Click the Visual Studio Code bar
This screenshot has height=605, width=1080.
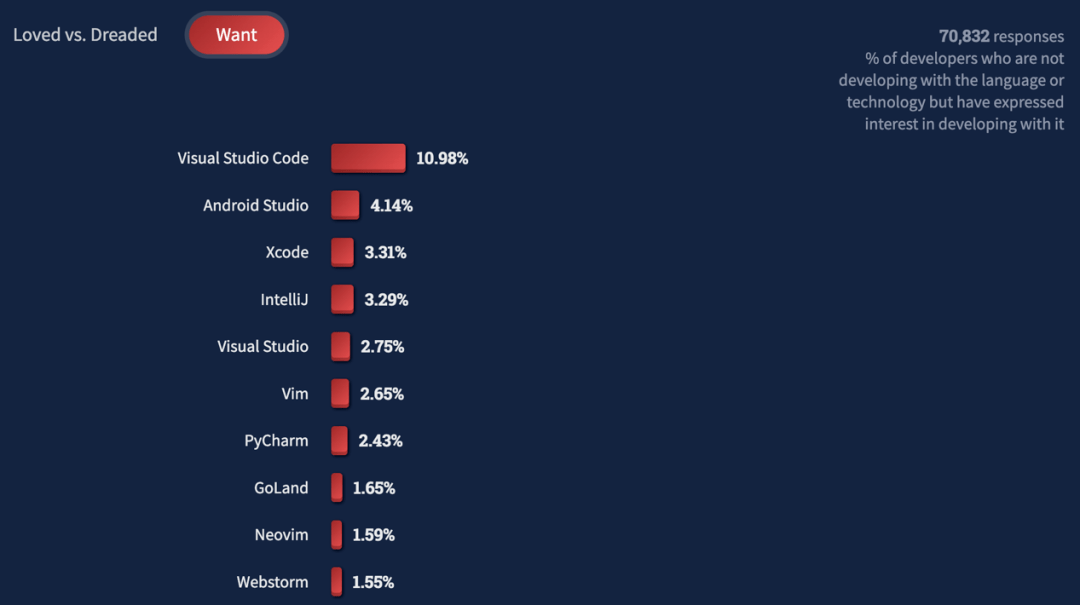[368, 158]
